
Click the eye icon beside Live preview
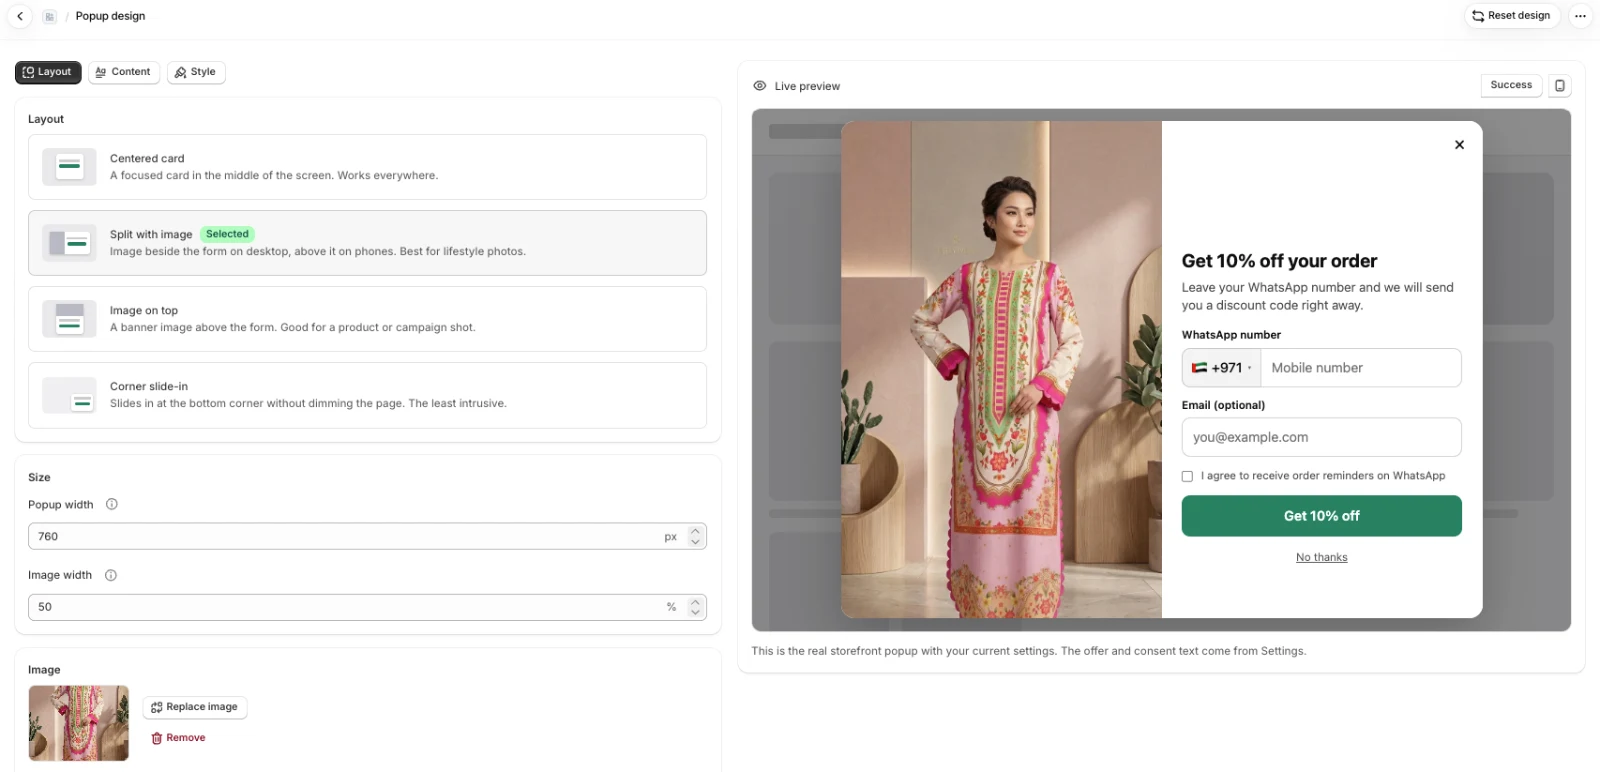coord(760,86)
